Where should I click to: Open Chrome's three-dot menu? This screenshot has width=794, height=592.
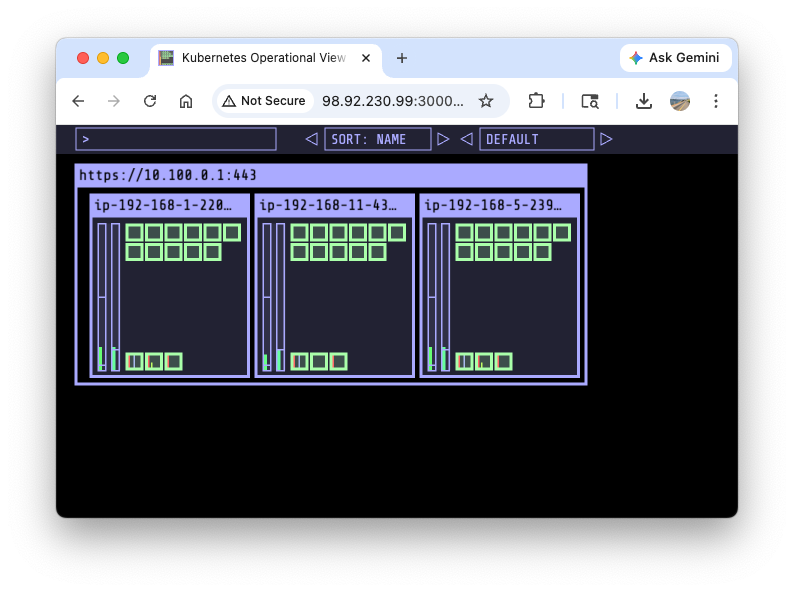click(x=716, y=101)
